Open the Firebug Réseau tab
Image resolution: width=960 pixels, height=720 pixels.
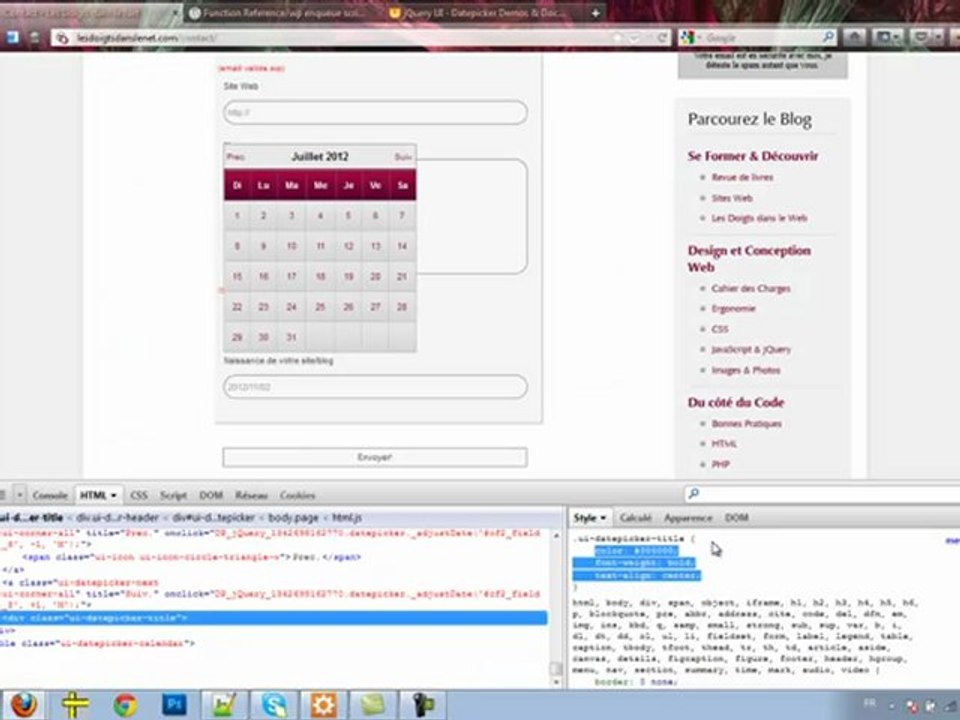click(x=252, y=495)
